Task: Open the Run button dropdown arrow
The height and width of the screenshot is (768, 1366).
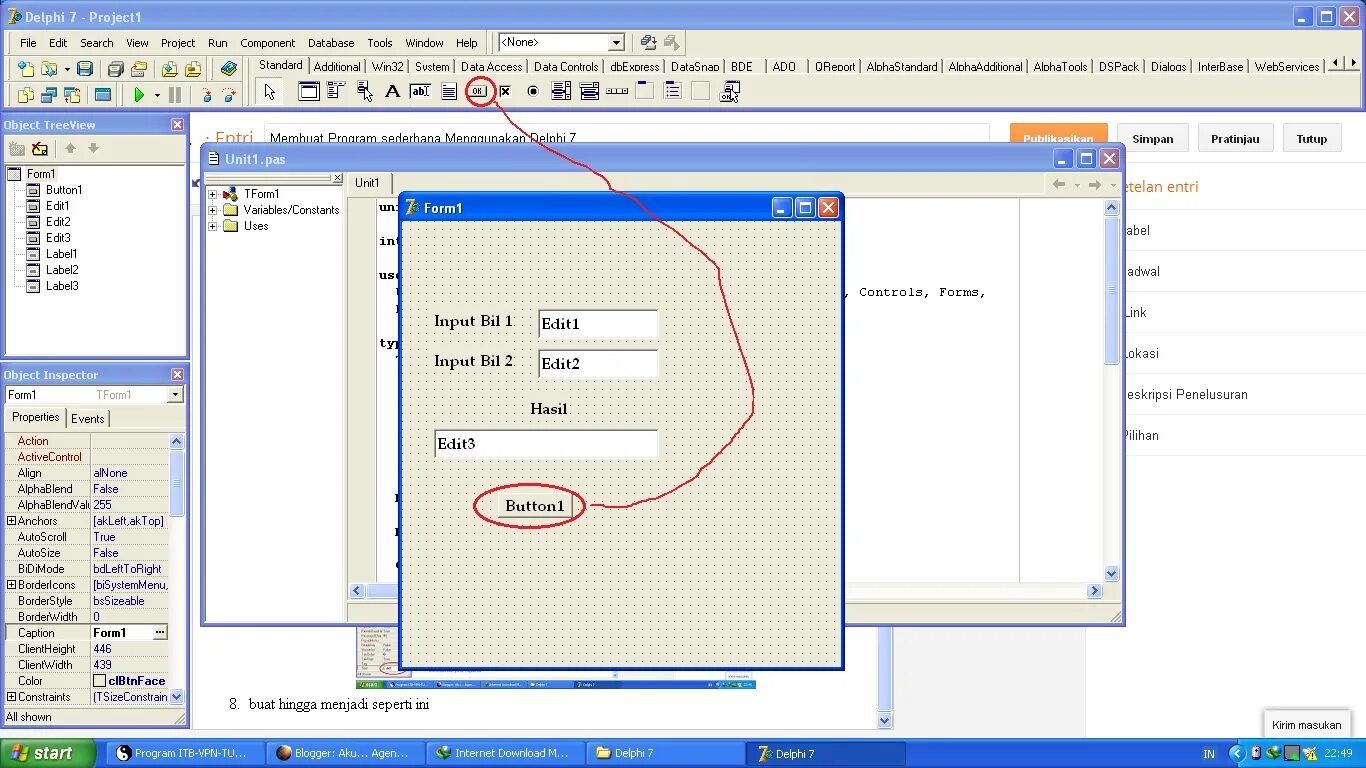Action: point(157,96)
